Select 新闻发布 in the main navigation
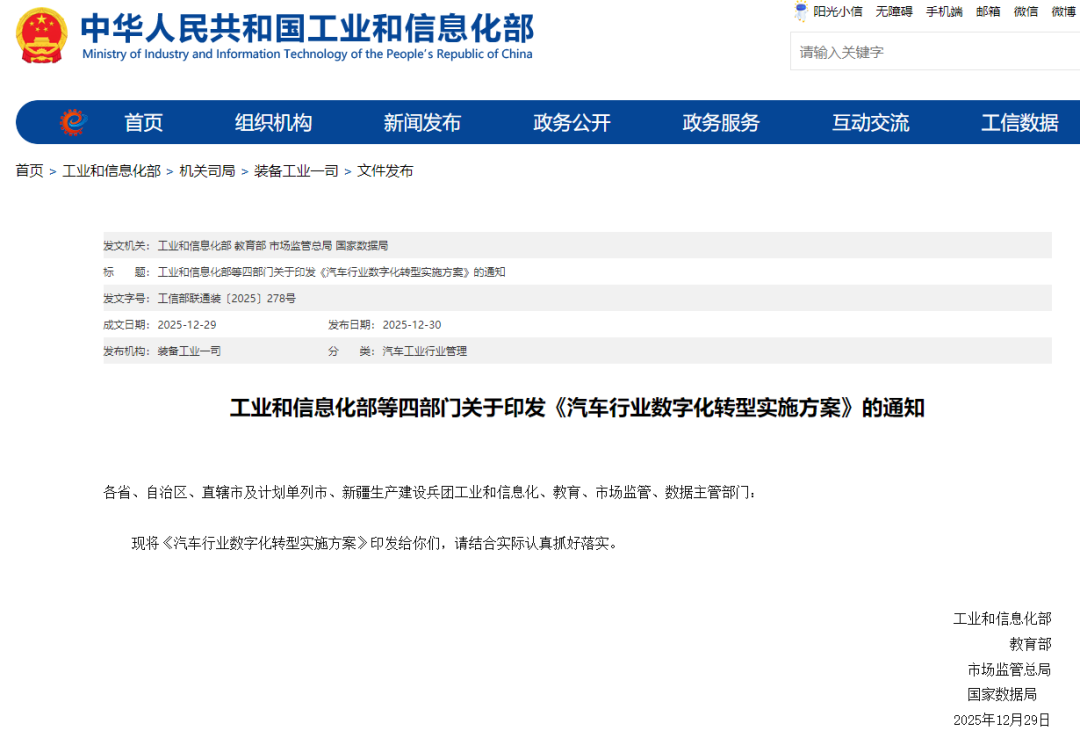The height and width of the screenshot is (731, 1080). (x=422, y=123)
